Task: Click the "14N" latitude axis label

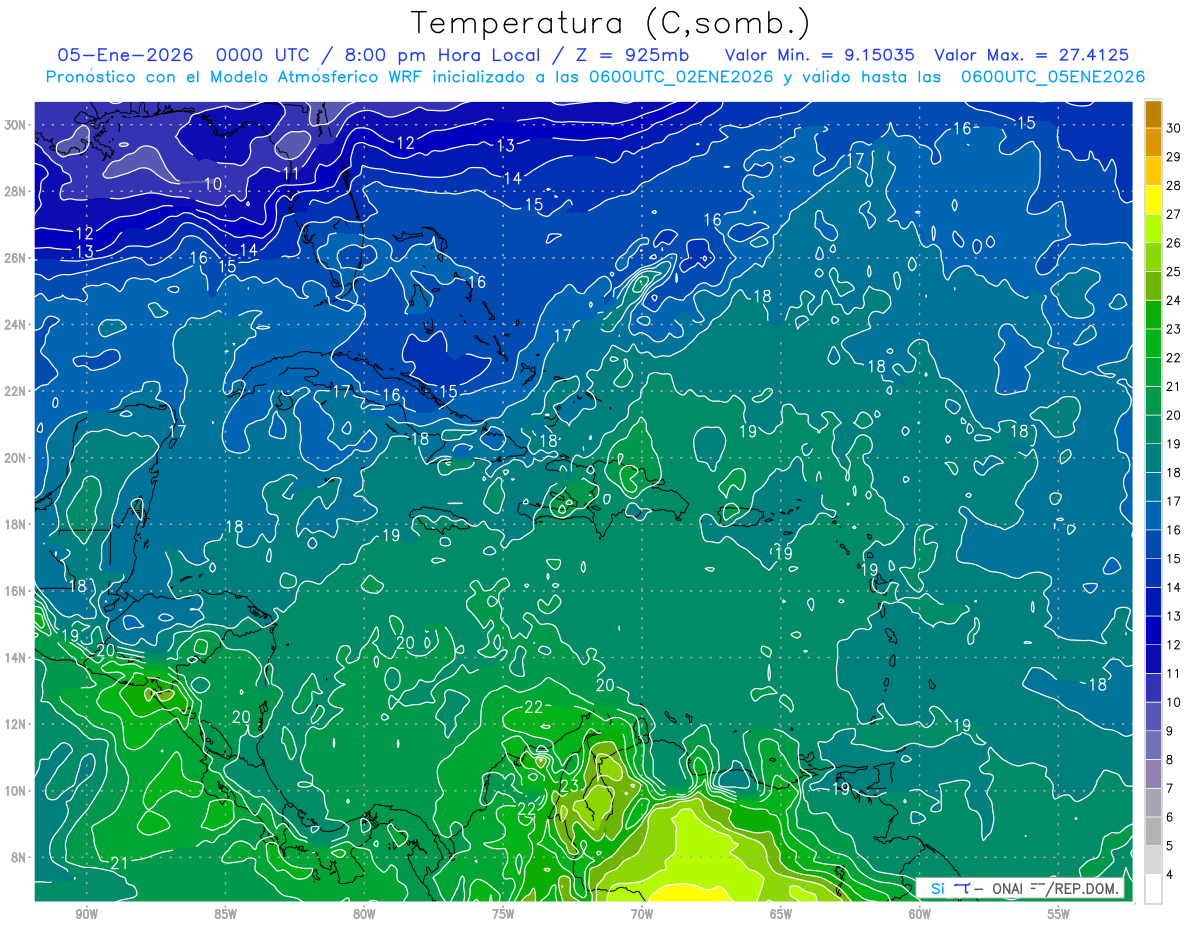Action: 17,658
